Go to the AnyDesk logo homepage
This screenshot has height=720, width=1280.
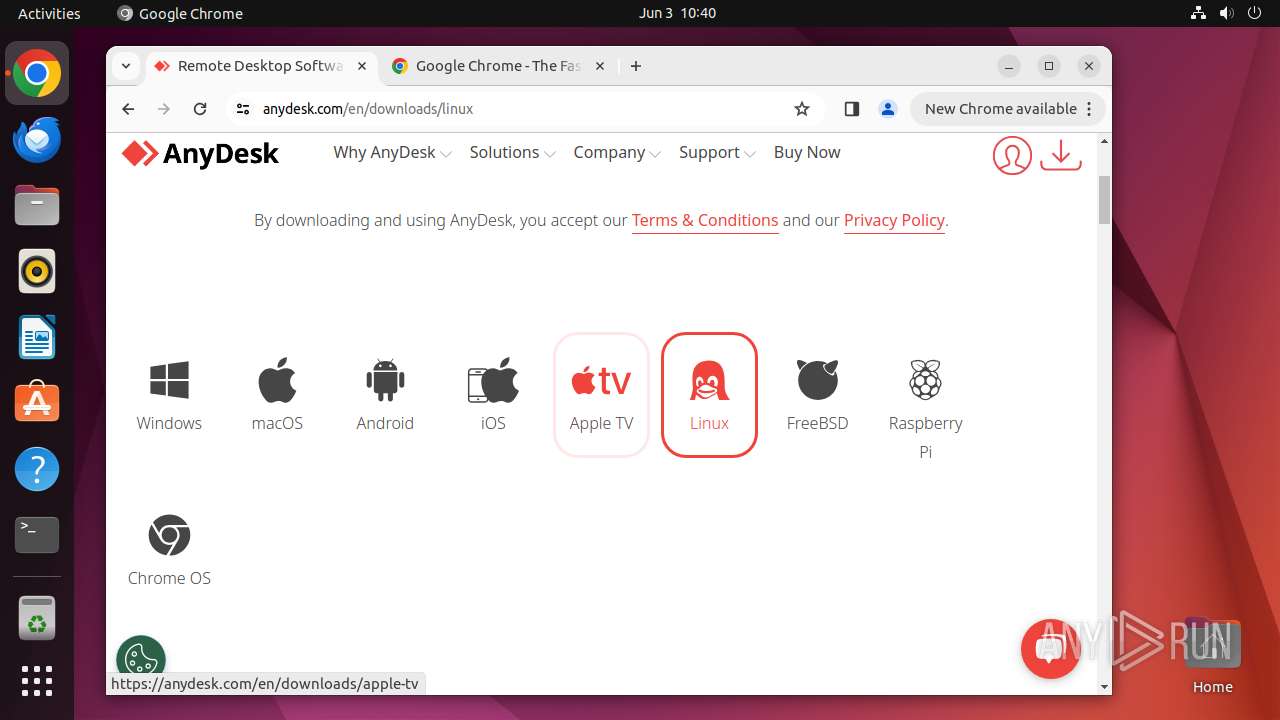(x=200, y=153)
